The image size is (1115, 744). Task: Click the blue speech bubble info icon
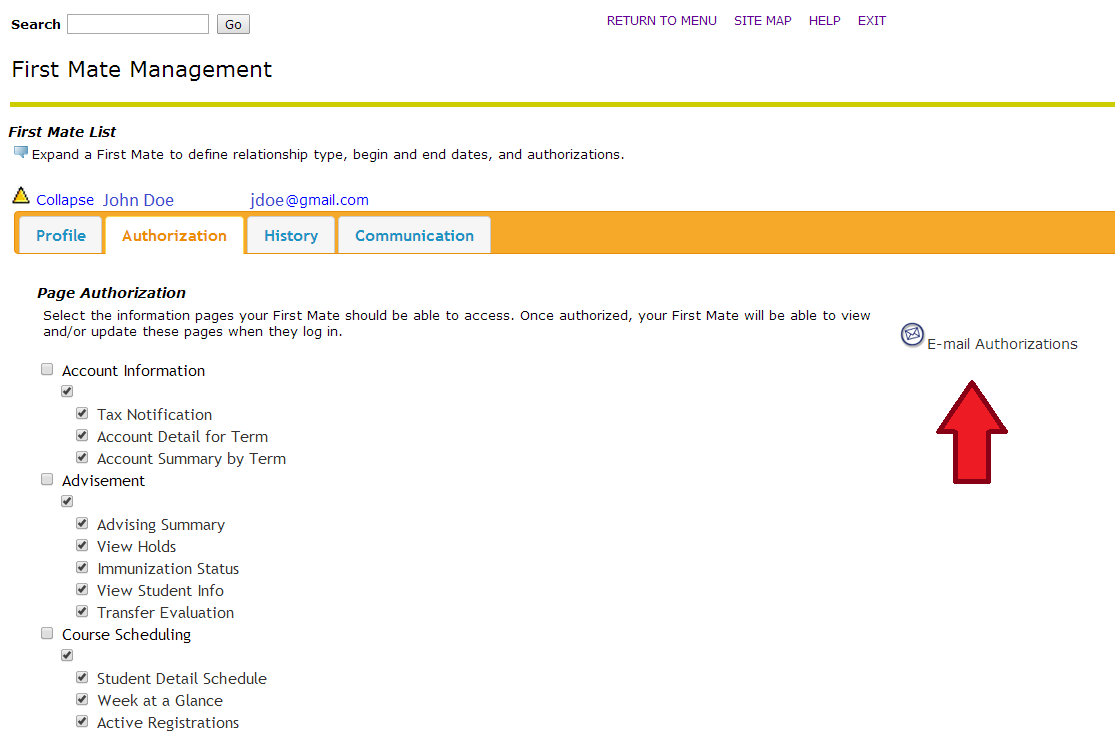(x=21, y=153)
